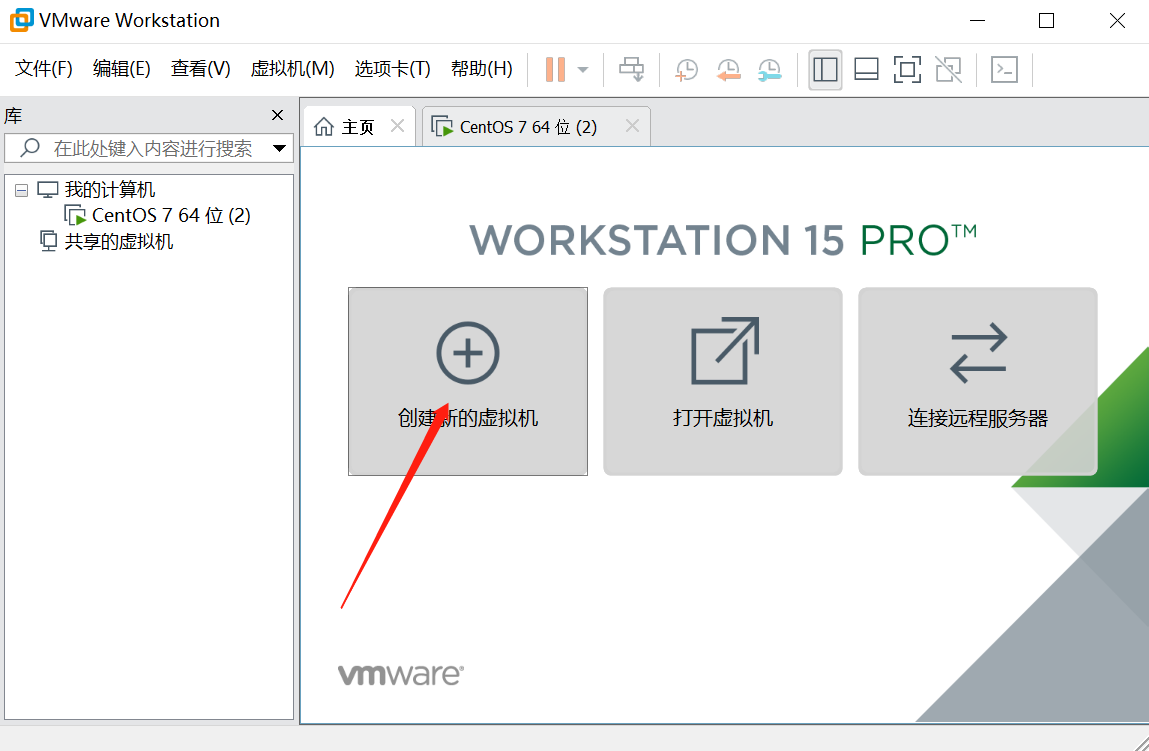Take a snapshot using the clock-plus icon
Screen dimensions: 1149x751
[687, 70]
